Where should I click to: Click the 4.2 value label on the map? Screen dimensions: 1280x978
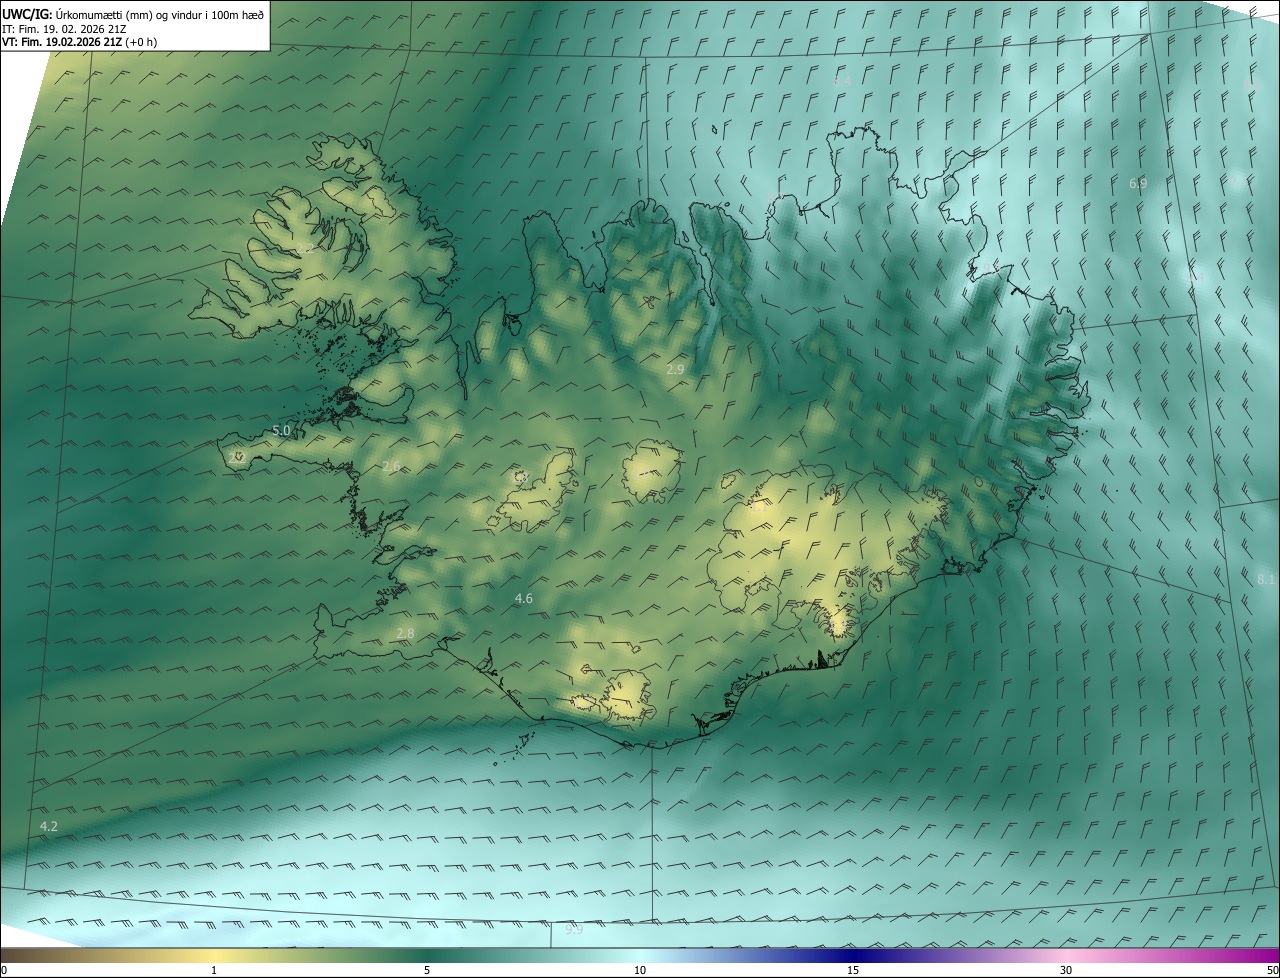point(48,826)
